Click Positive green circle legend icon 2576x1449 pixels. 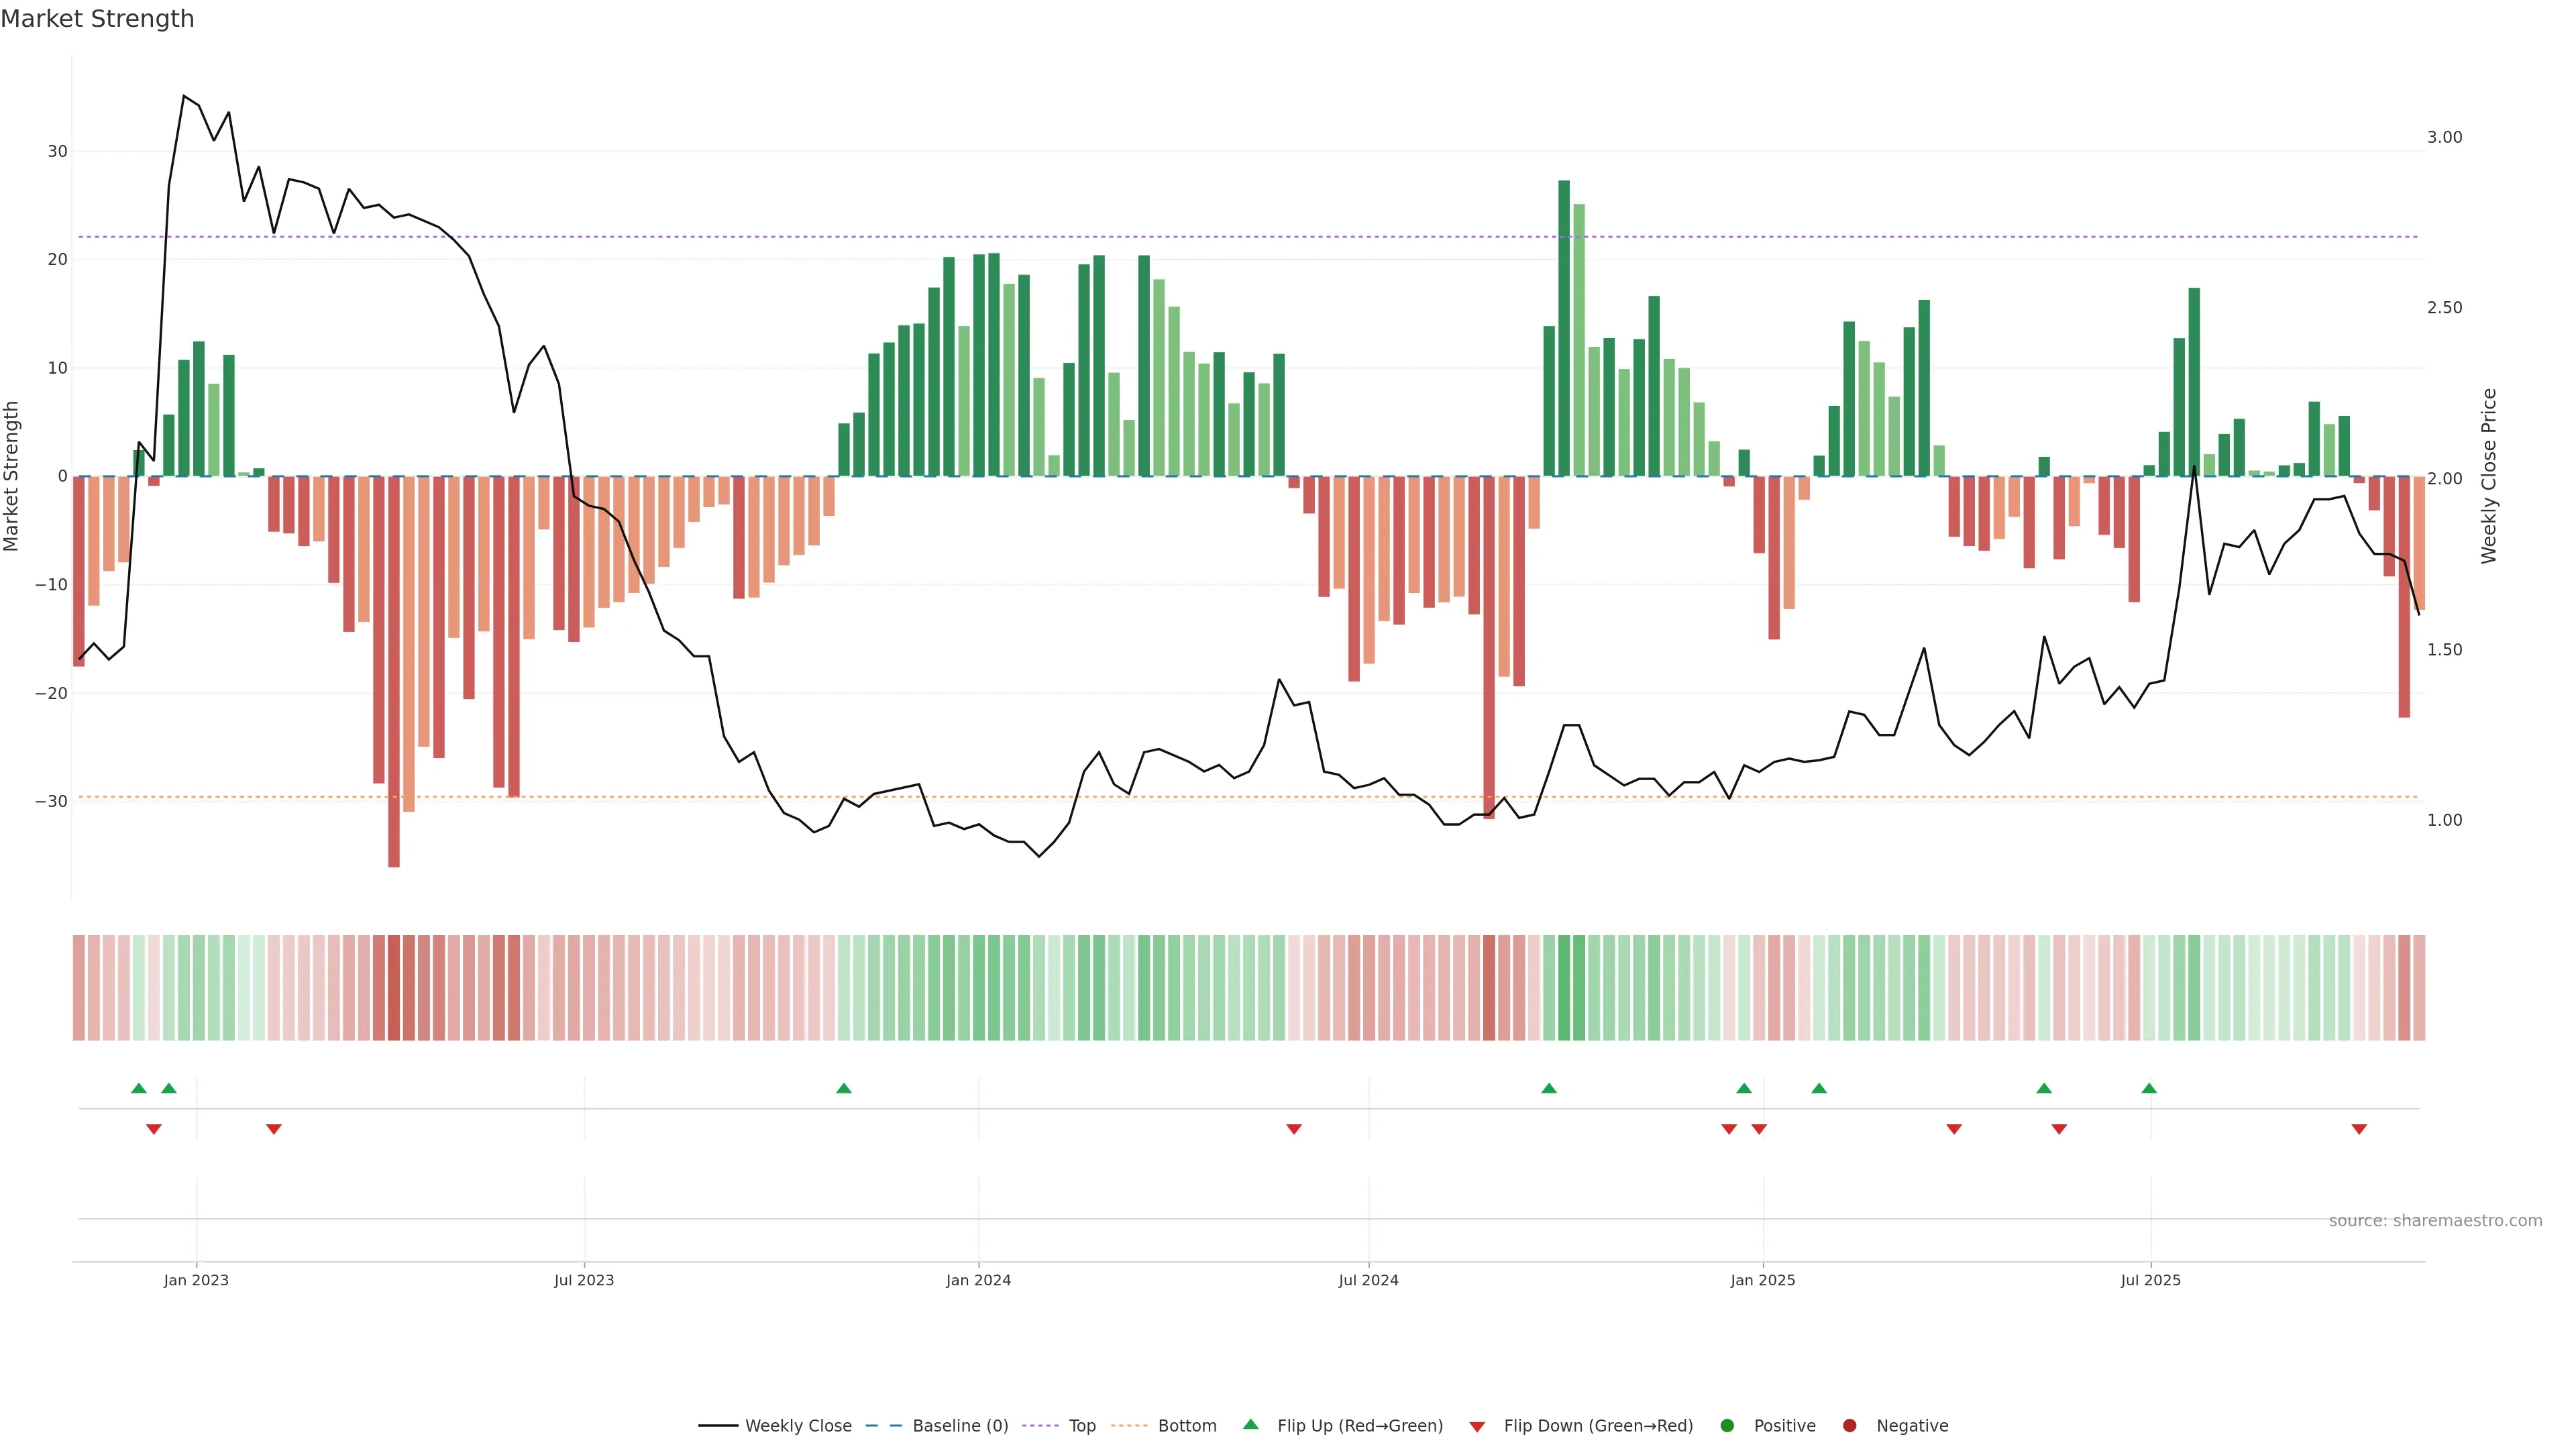click(x=1727, y=1426)
